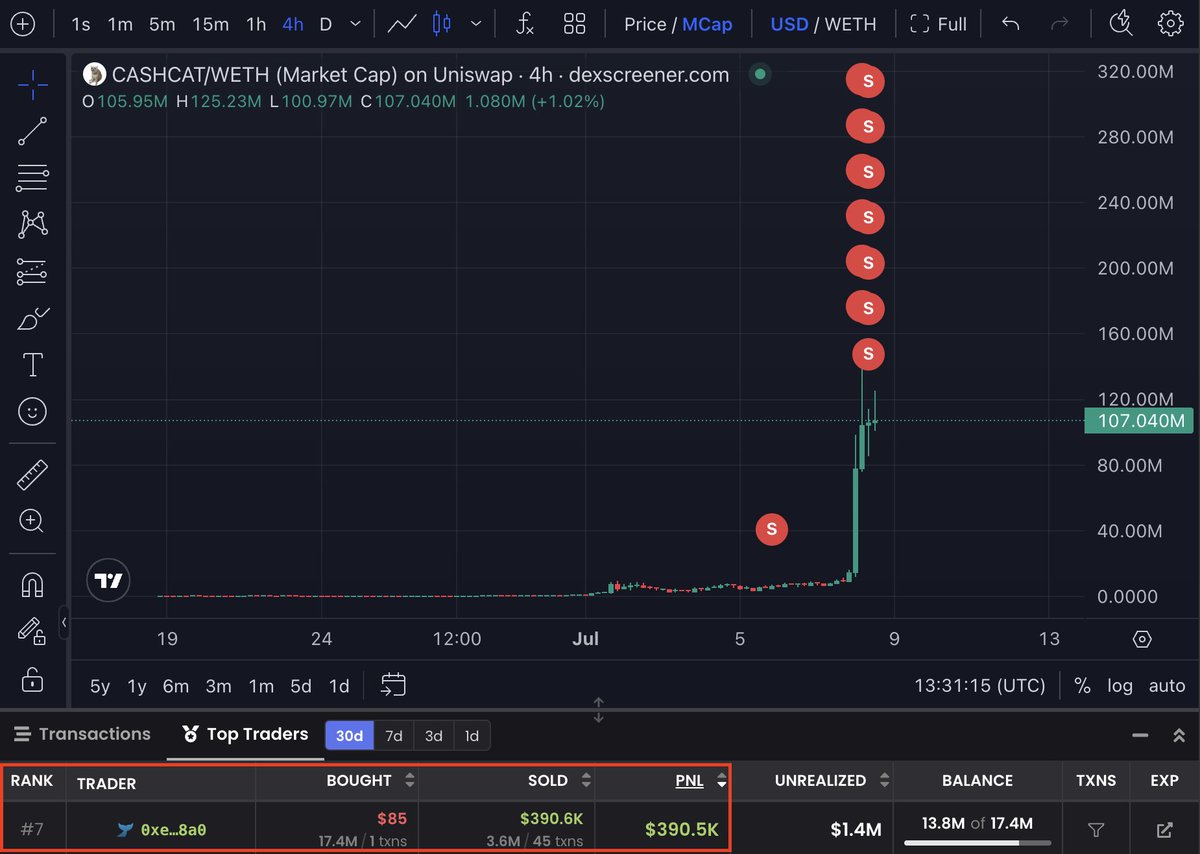Select the brush drawing tool
The width and height of the screenshot is (1200, 854).
click(x=33, y=319)
